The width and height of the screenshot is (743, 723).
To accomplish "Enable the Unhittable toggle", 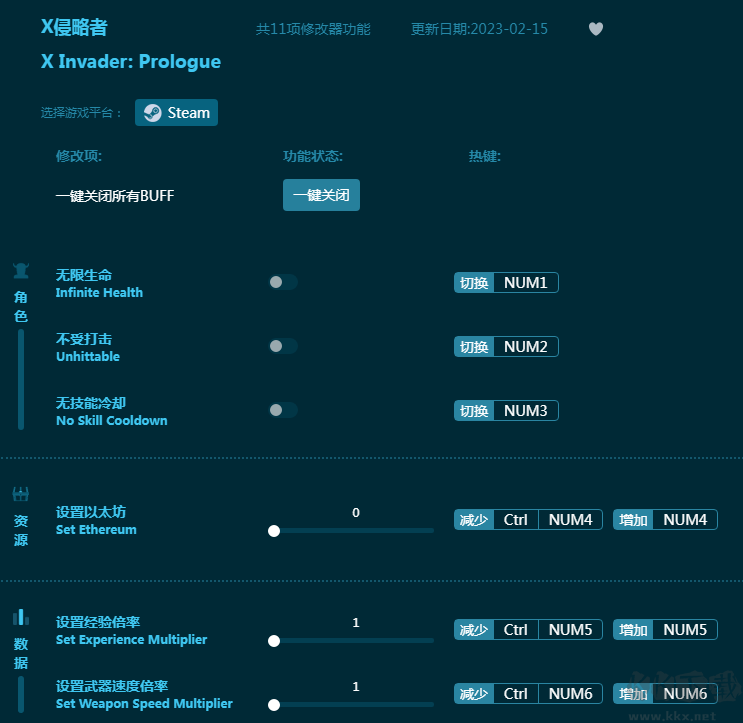I will coord(283,346).
